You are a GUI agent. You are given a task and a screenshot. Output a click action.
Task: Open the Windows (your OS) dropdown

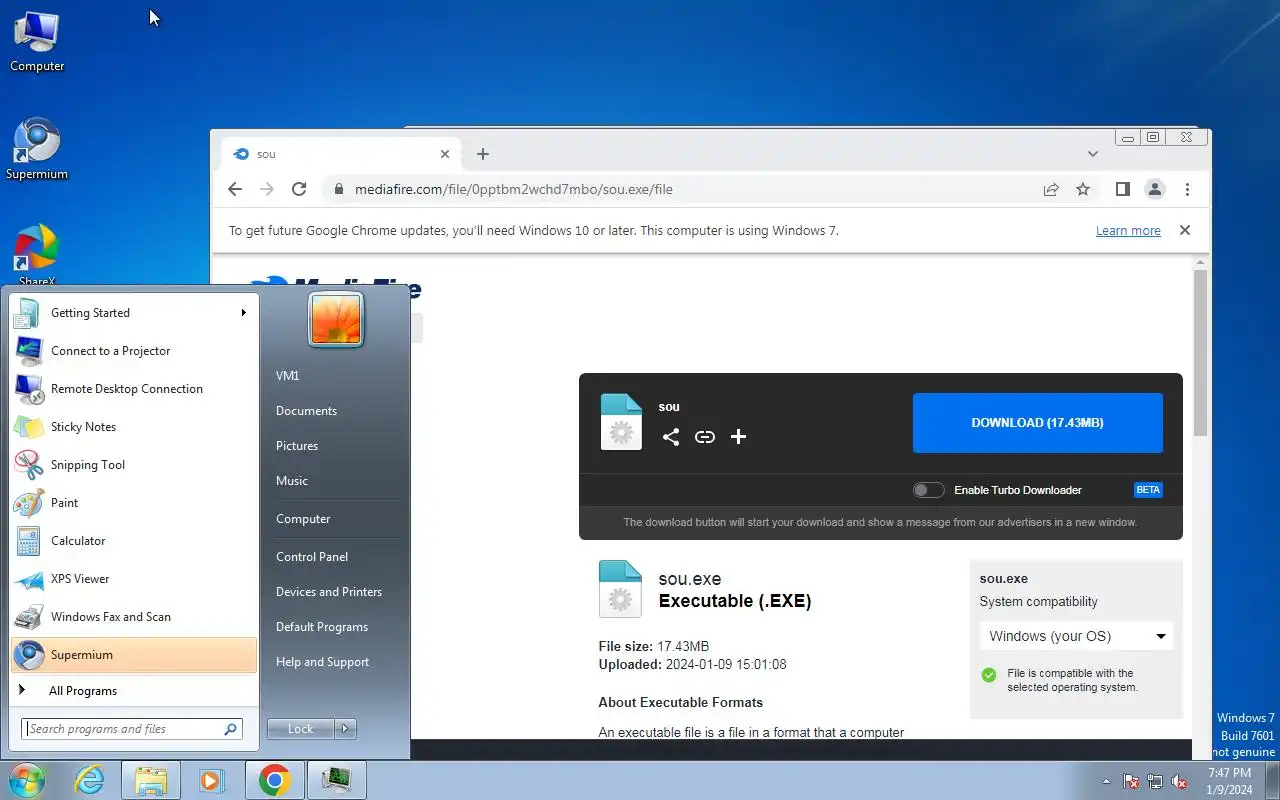click(x=1076, y=636)
